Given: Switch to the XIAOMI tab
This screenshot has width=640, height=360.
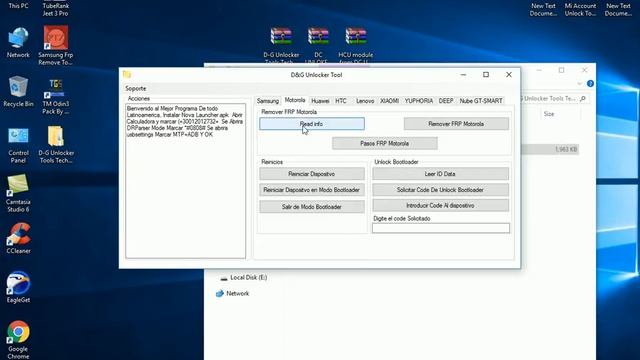Looking at the screenshot, I should point(389,101).
